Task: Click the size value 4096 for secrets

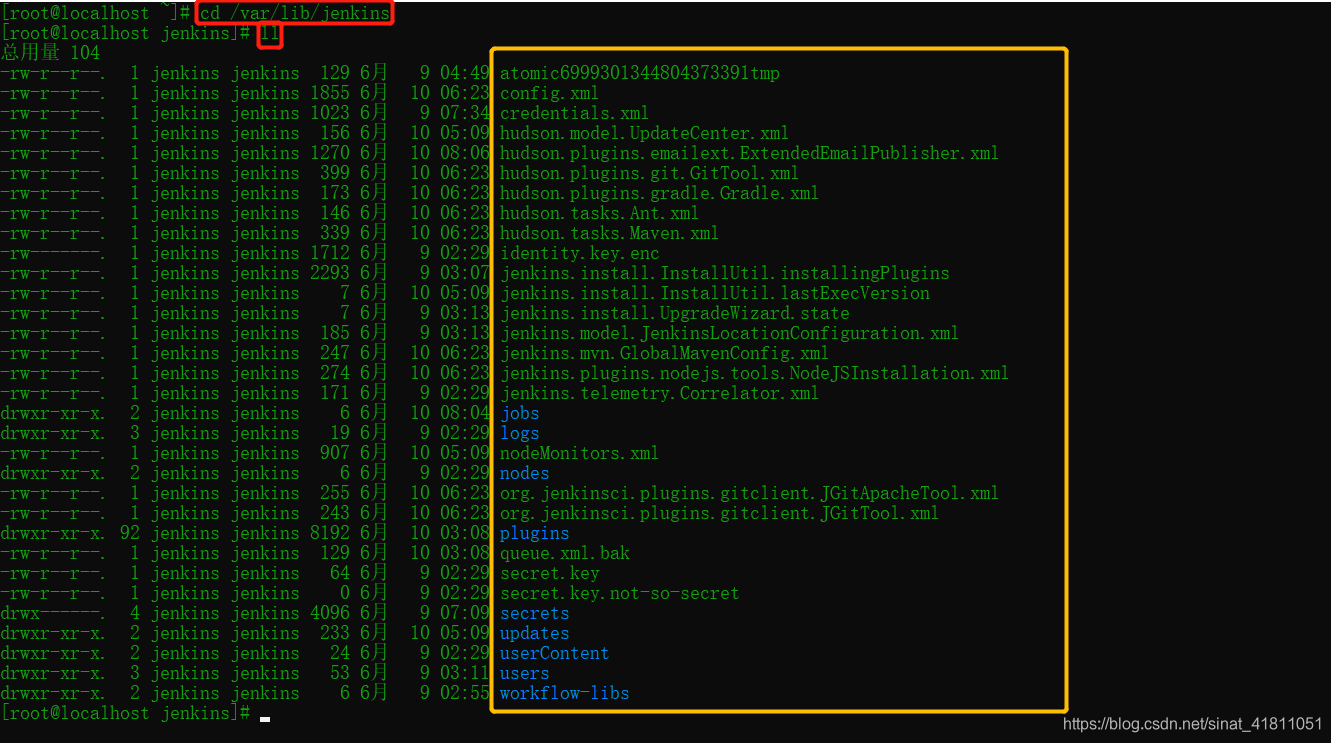Action: [x=331, y=613]
